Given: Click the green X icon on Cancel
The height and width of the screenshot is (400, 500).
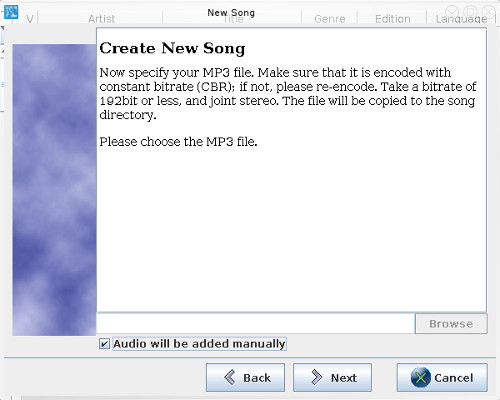Looking at the screenshot, I should pyautogui.click(x=420, y=378).
